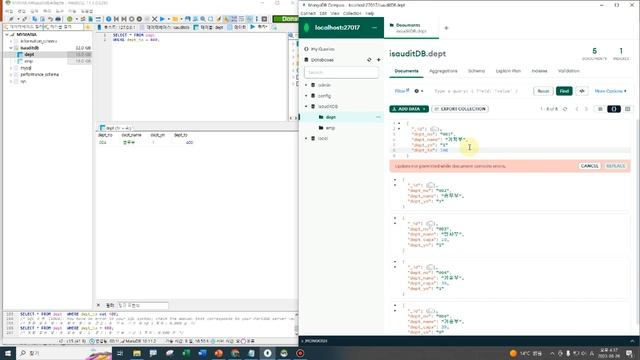Click the Reset query button

543,91
